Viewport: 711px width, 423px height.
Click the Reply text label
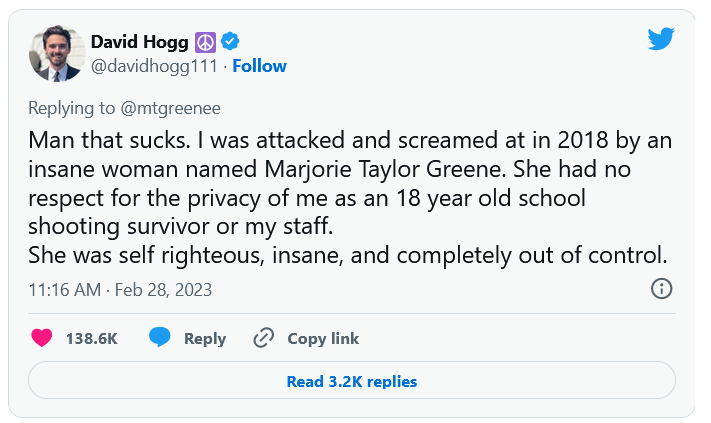coord(205,339)
